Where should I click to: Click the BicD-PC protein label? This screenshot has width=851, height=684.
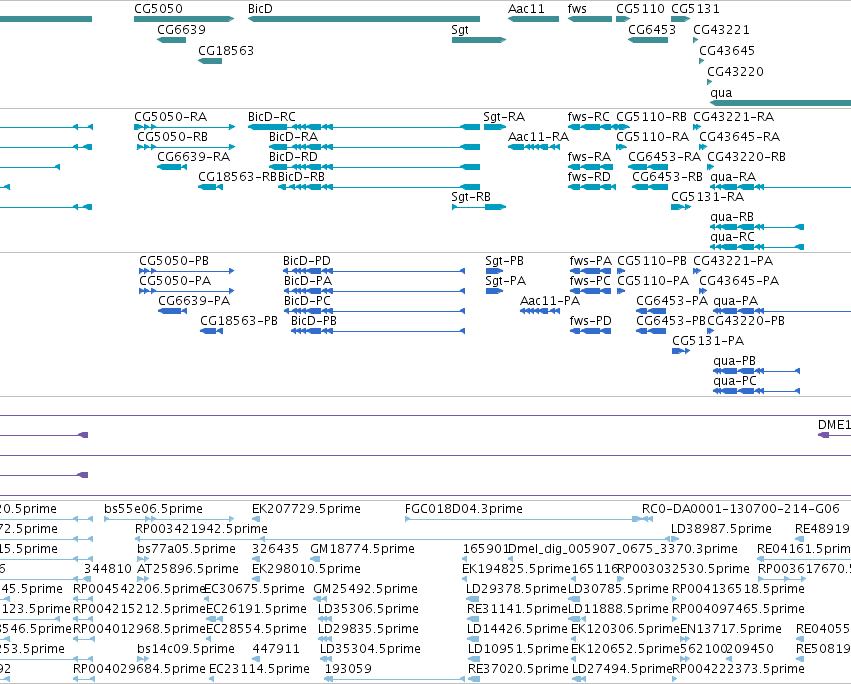(307, 301)
